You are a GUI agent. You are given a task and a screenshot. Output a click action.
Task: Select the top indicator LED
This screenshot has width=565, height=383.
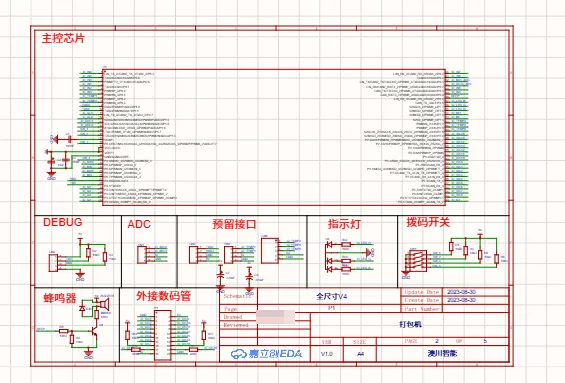[329, 245]
